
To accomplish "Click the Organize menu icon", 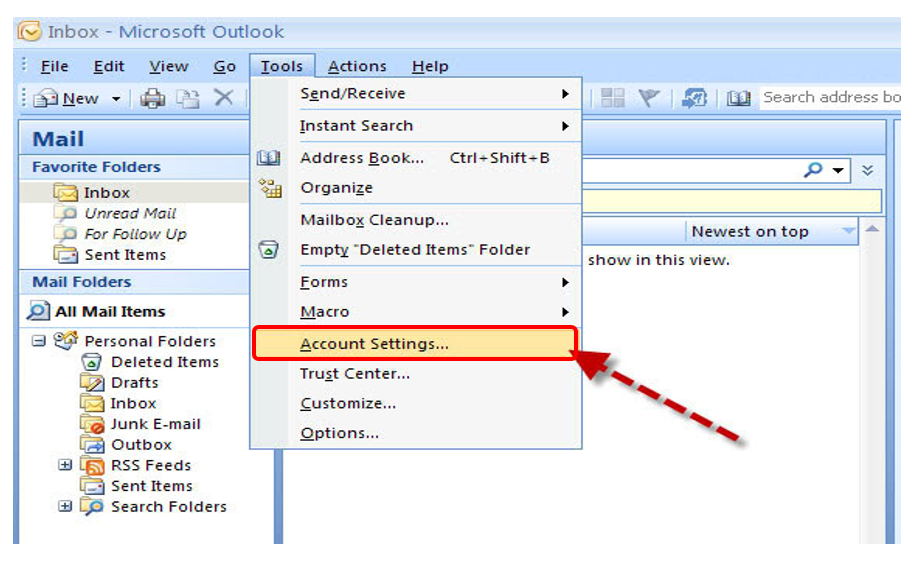I will coord(270,188).
